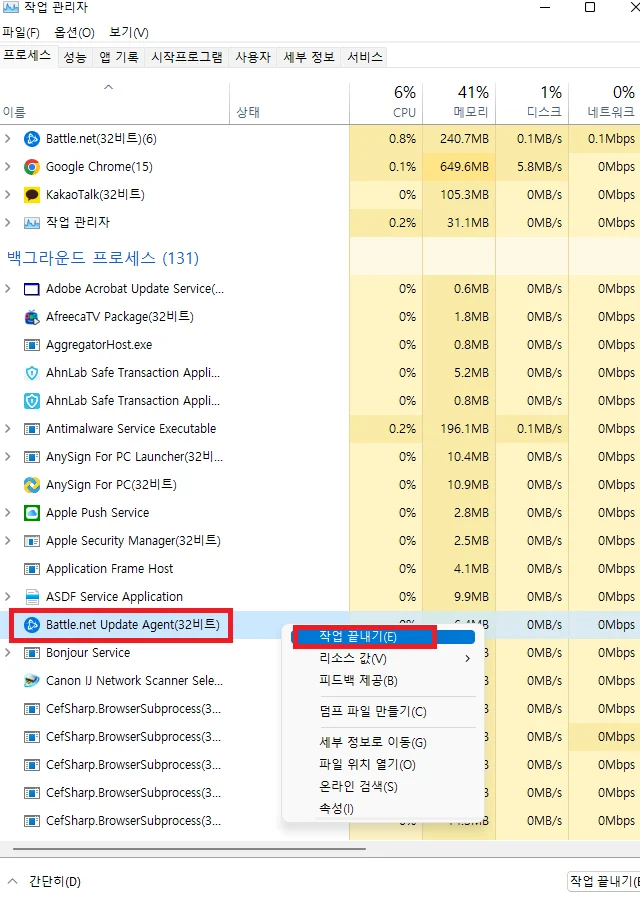Image resolution: width=640 pixels, height=902 pixels.
Task: Sort by the 이름 column header
Action: coord(114,102)
